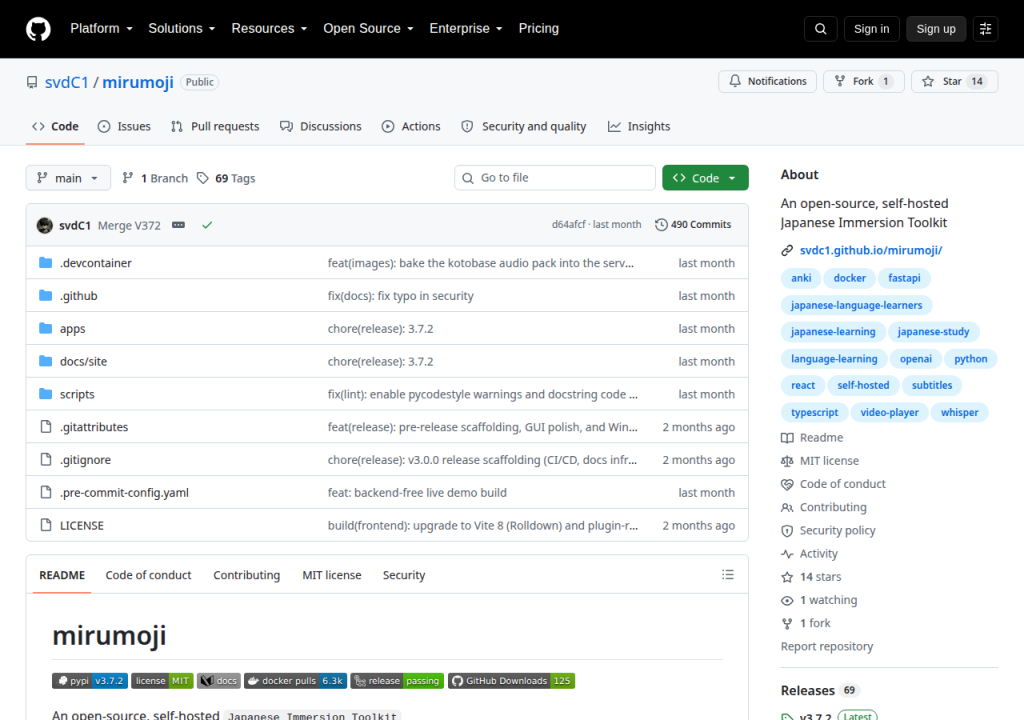Click the scripts folder icon
The image size is (1024, 720).
click(x=46, y=394)
